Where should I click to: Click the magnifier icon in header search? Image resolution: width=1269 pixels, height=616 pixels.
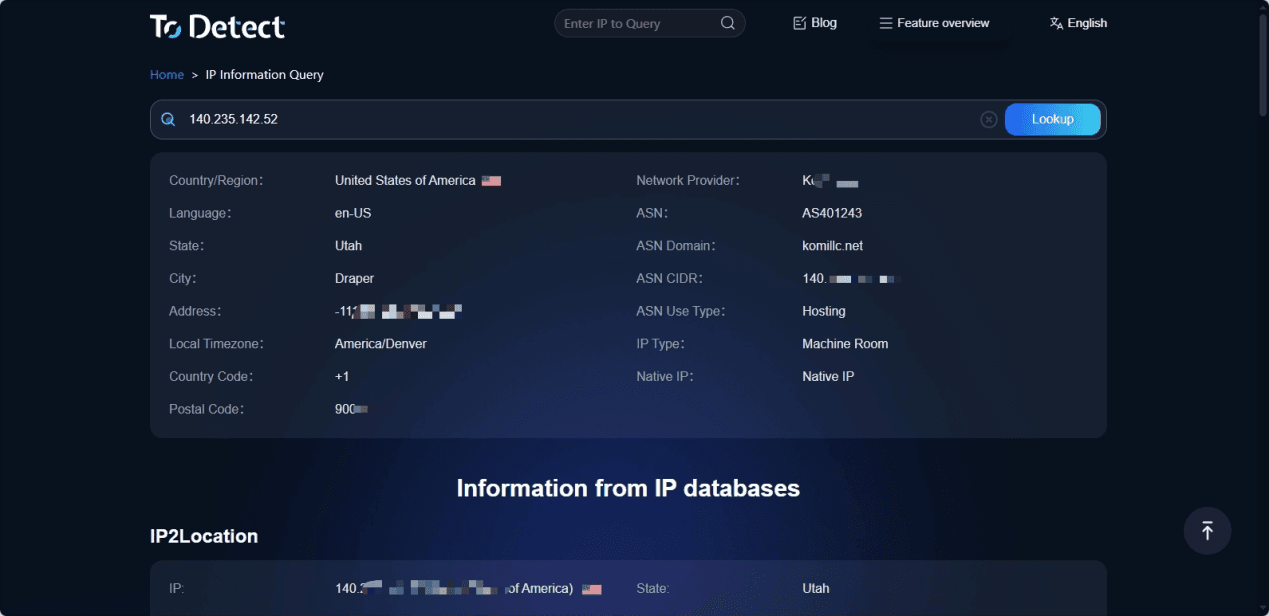728,23
